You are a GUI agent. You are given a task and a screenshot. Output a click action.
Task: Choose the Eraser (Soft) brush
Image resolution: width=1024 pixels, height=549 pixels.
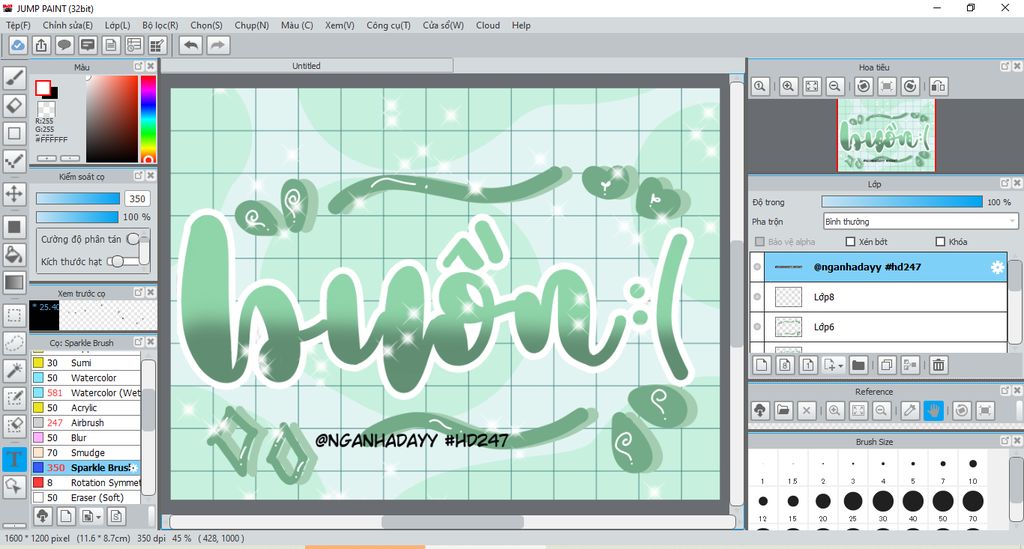86,498
